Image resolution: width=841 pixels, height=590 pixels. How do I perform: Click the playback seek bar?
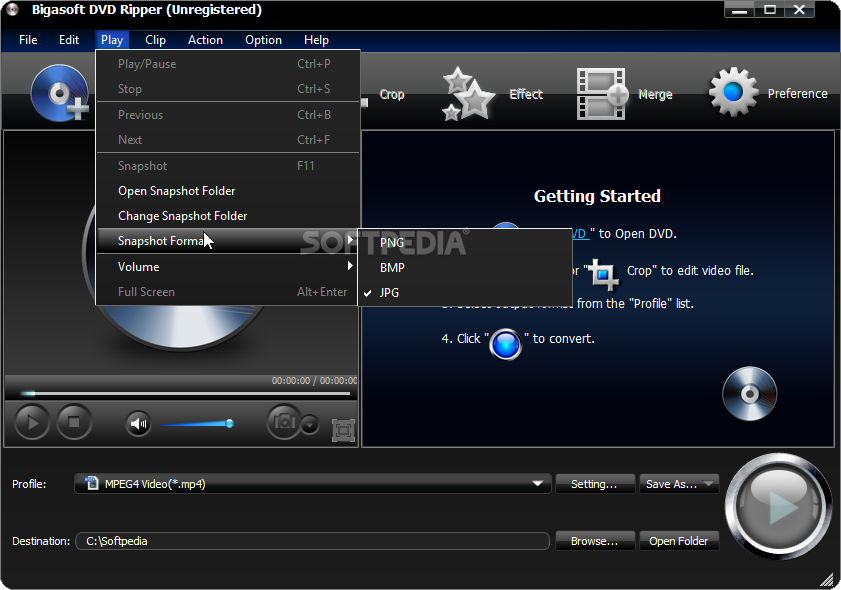[x=185, y=394]
